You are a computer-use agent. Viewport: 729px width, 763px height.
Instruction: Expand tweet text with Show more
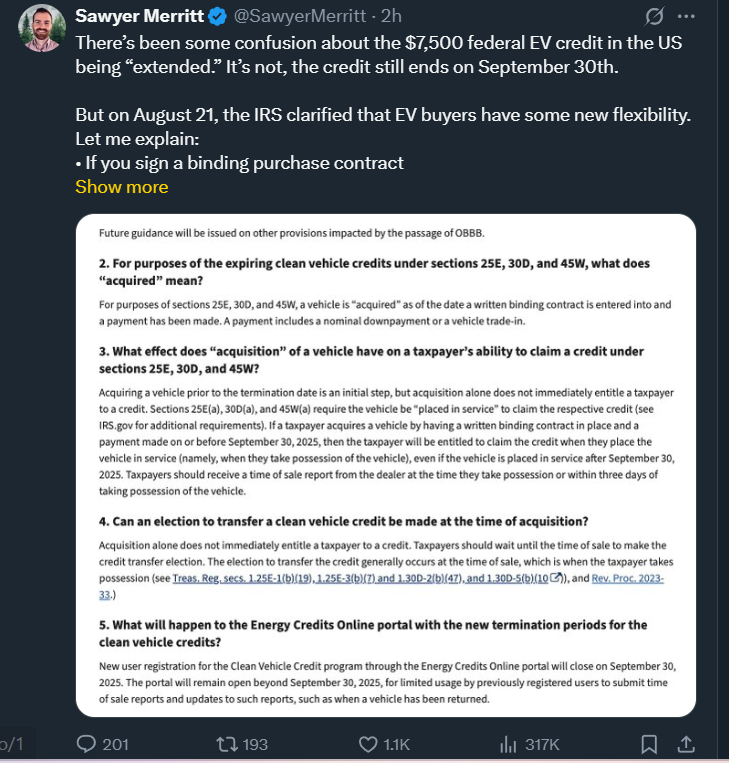122,187
